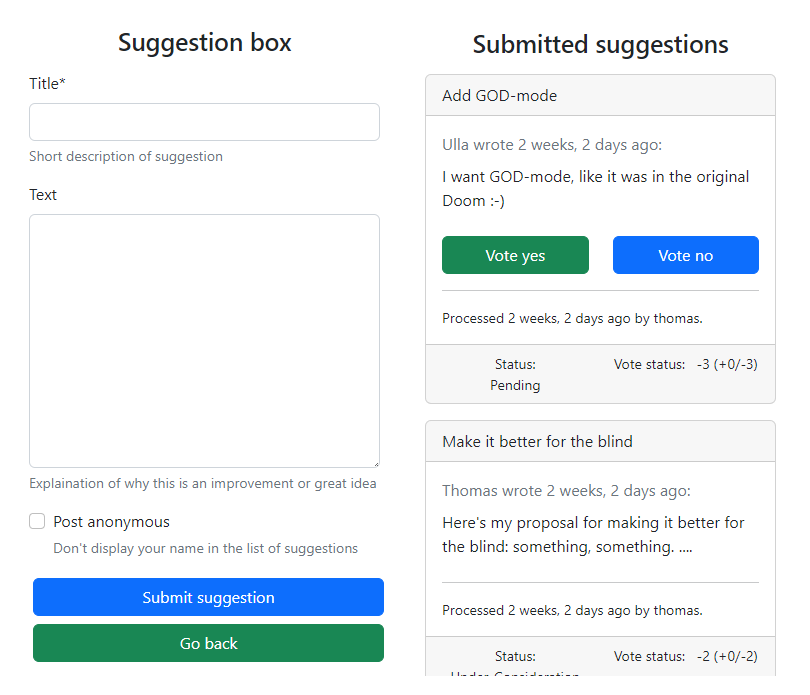Image resolution: width=810 pixels, height=695 pixels.
Task: Click the textarea resize handle corner
Action: 376,464
